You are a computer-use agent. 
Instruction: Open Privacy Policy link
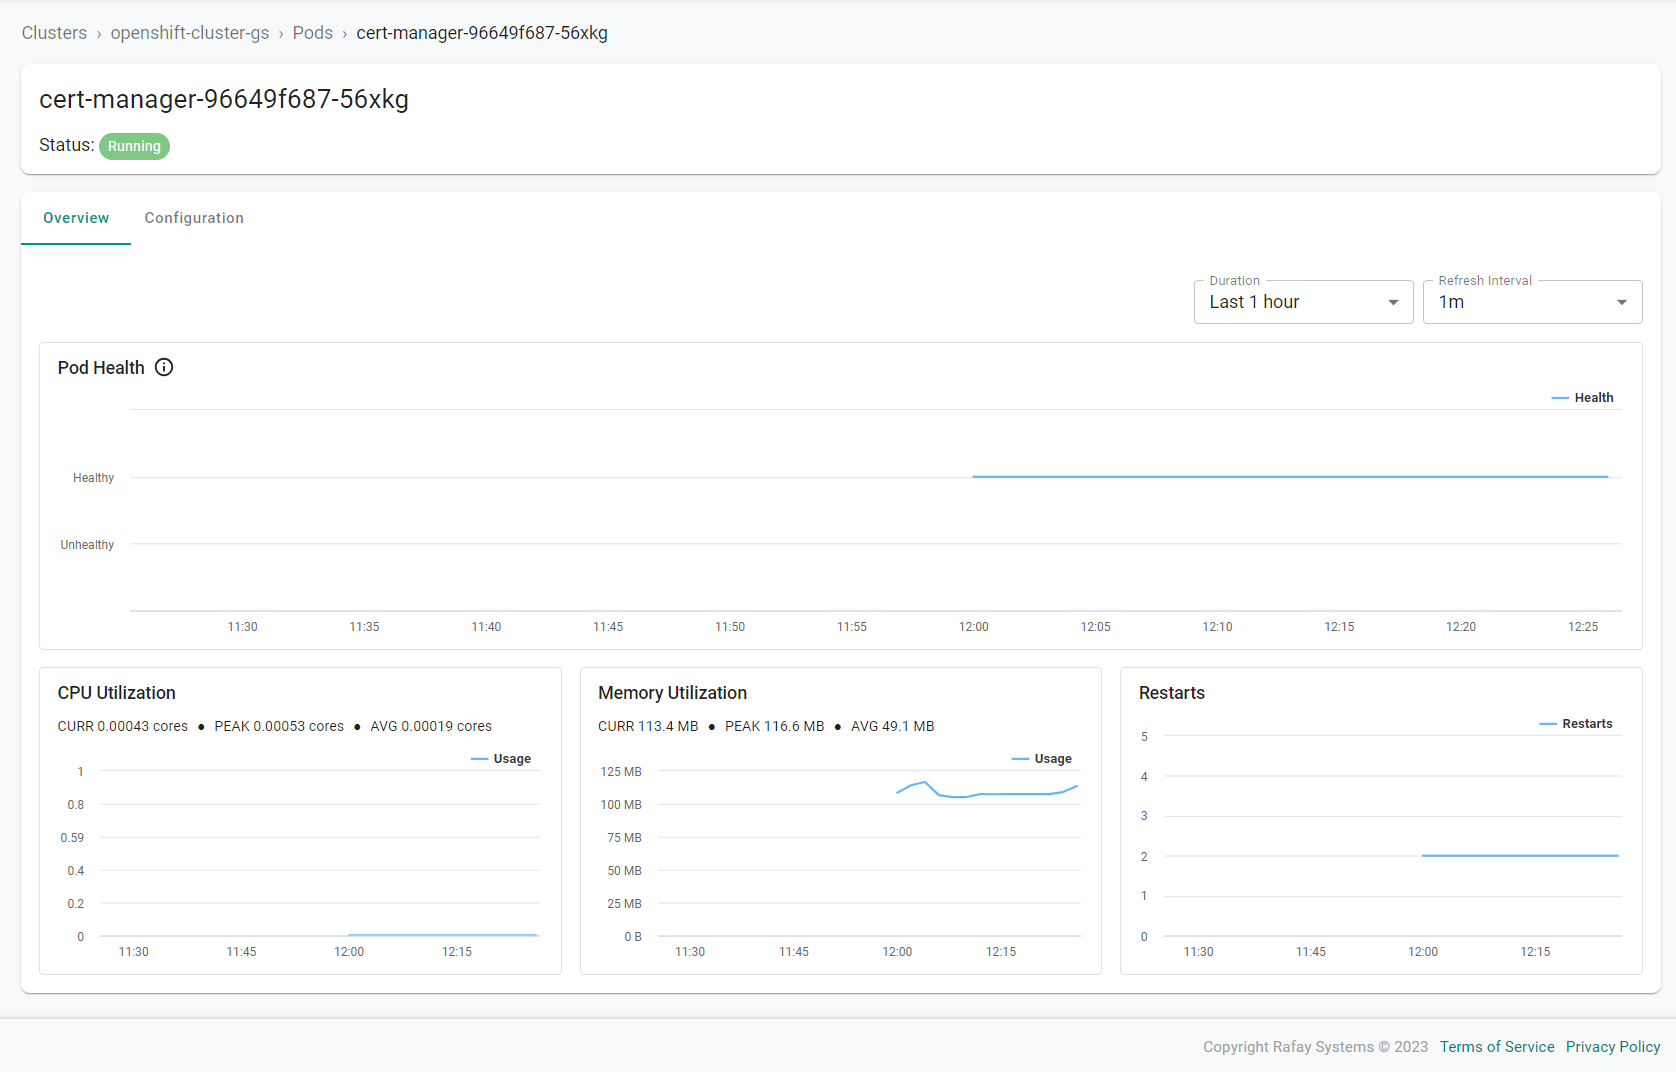tap(1613, 1047)
